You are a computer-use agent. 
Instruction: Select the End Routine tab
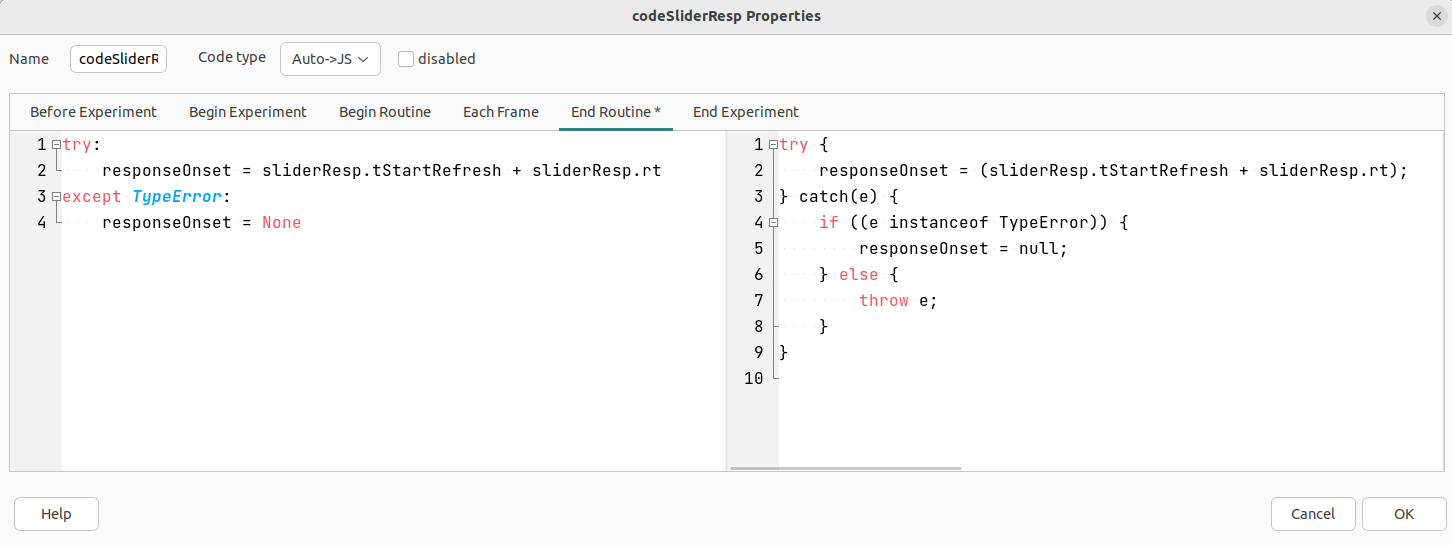pos(616,112)
